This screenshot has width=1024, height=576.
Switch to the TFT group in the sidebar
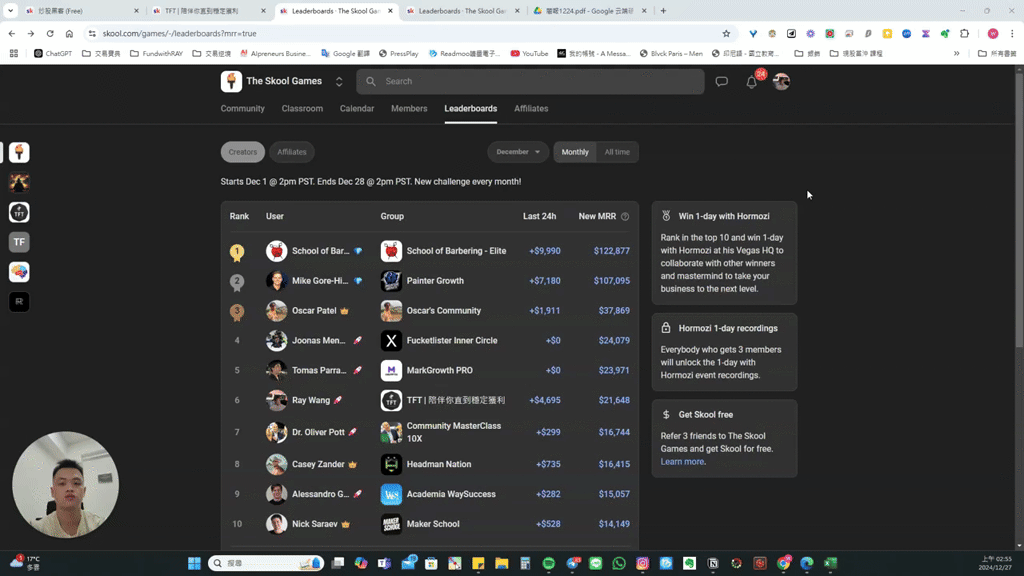tap(19, 212)
